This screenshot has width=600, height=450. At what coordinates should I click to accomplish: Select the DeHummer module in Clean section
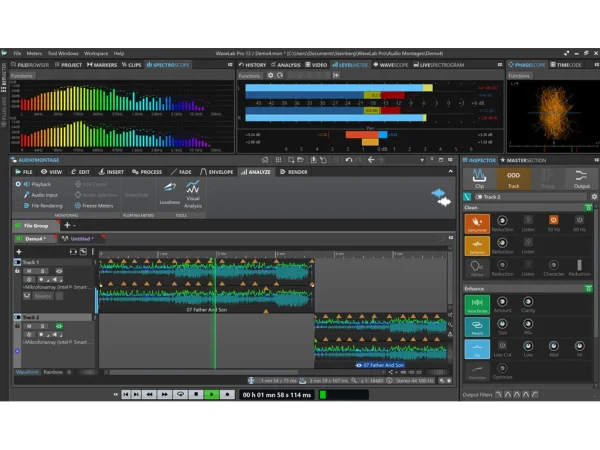coord(477,222)
